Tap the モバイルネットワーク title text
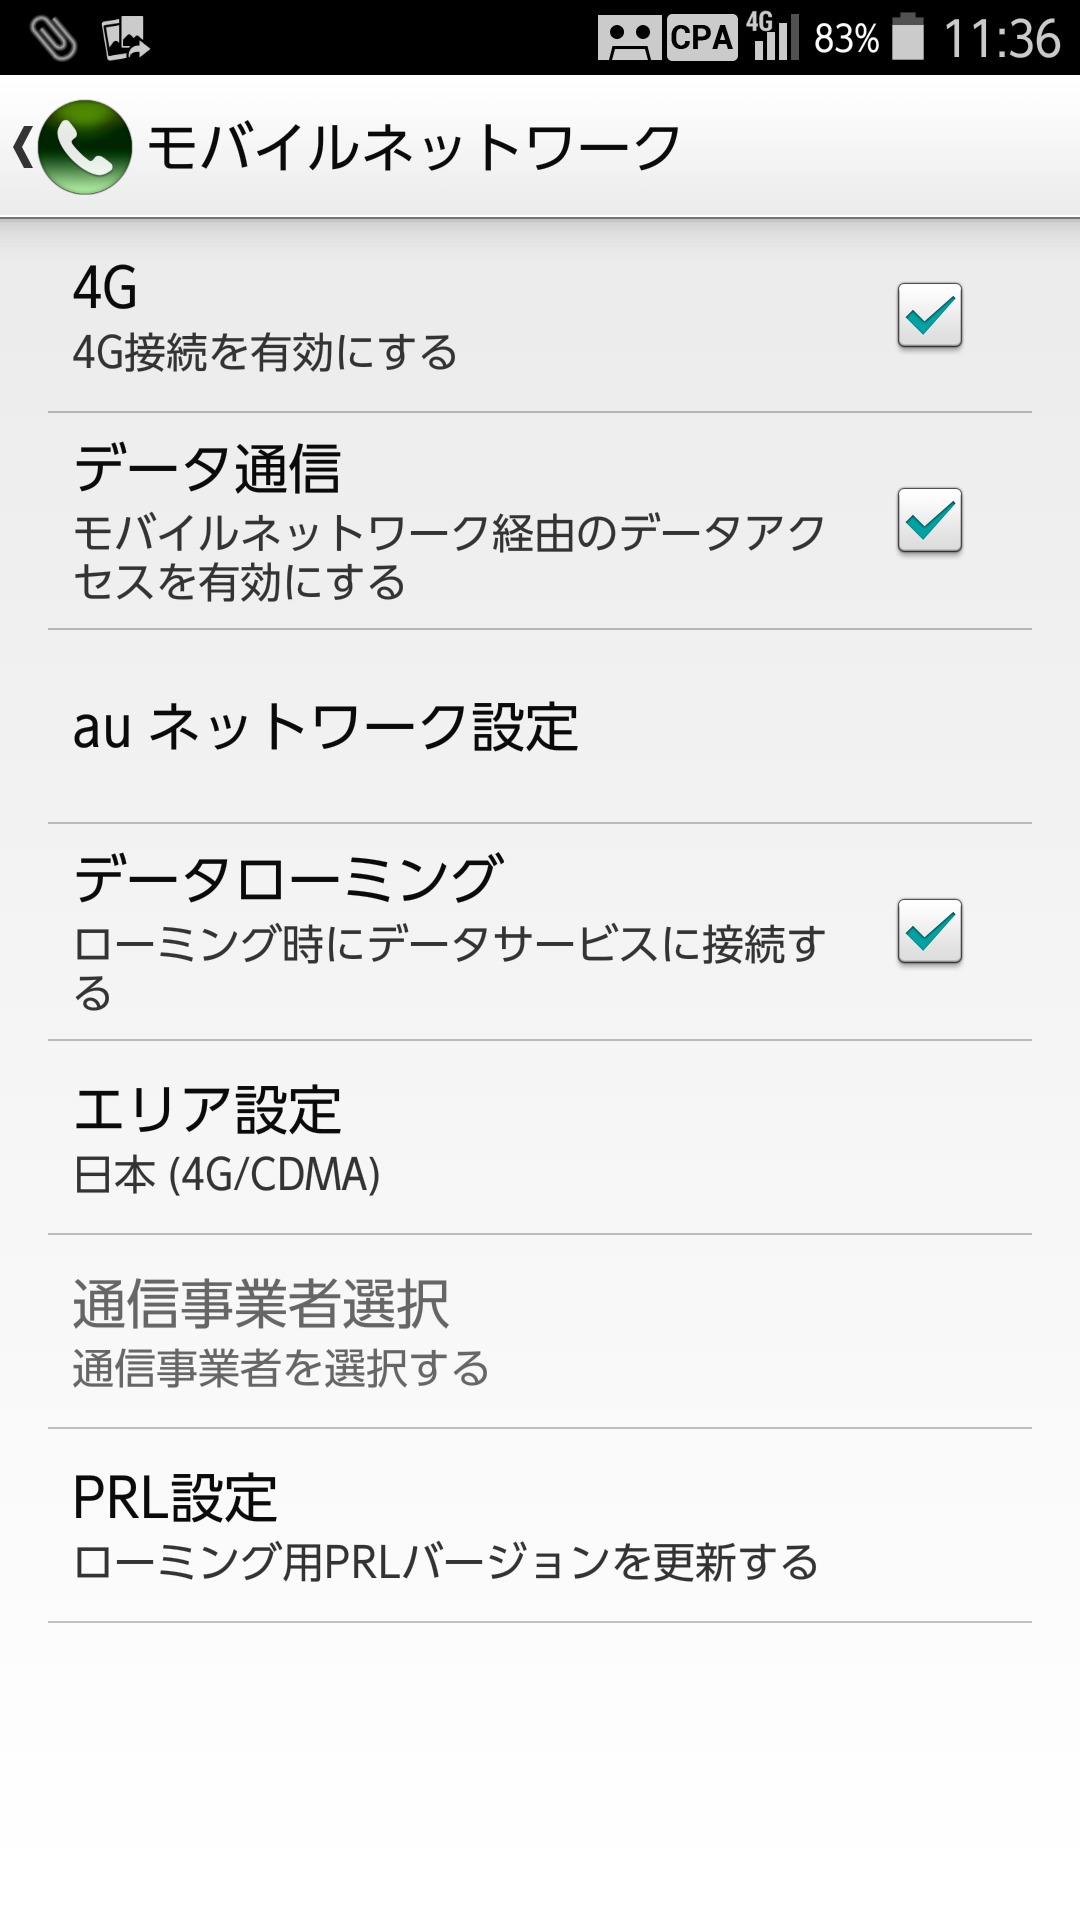This screenshot has width=1080, height=1920. (x=414, y=148)
